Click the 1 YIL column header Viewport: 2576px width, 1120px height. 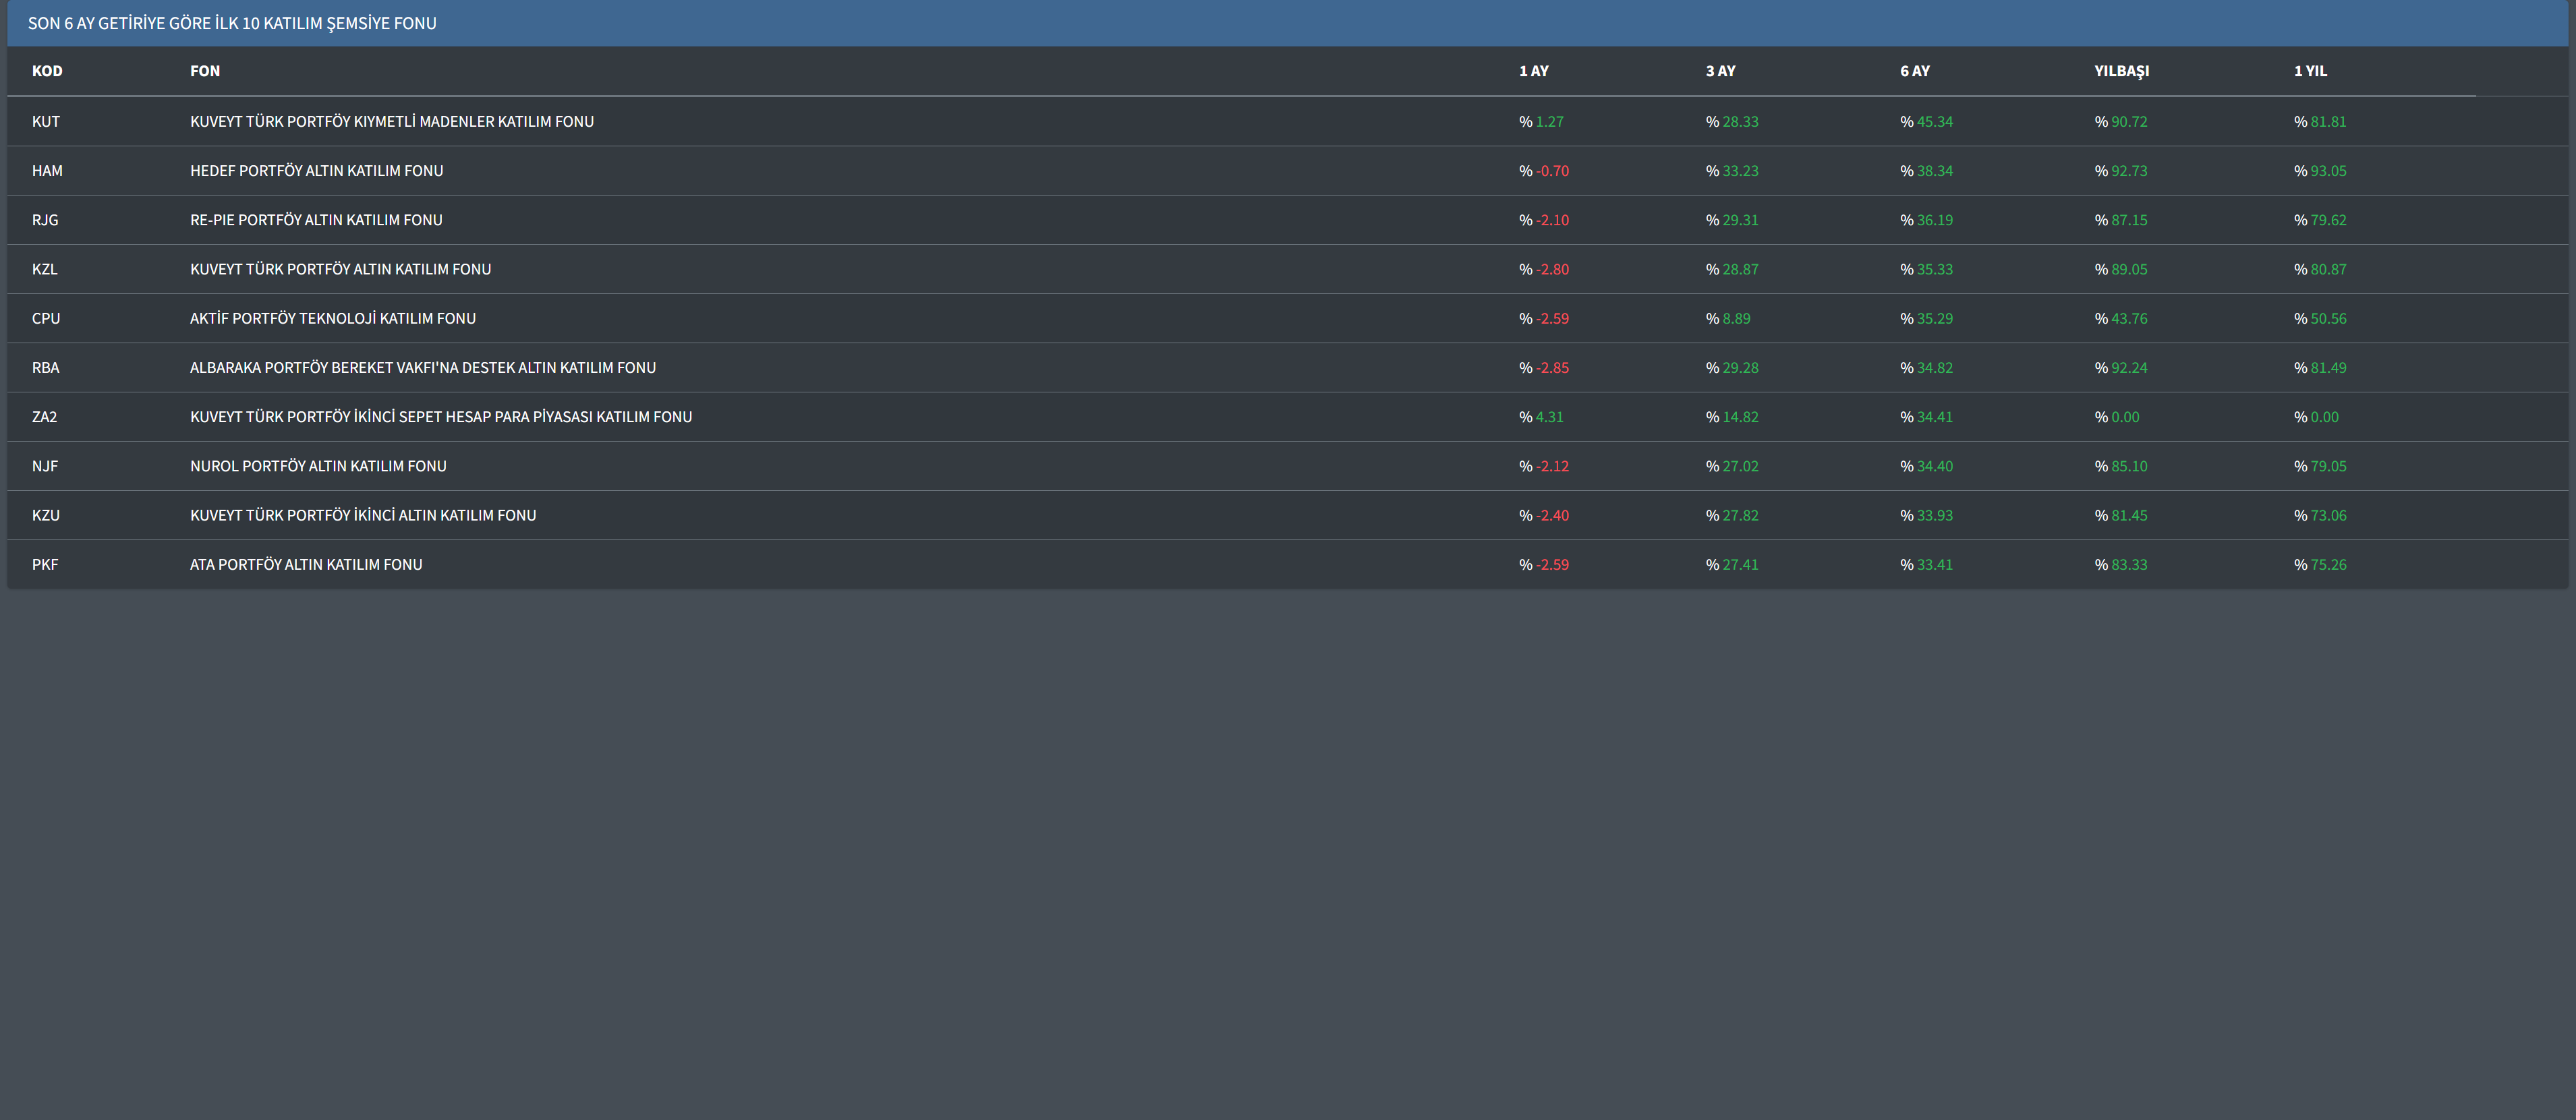pyautogui.click(x=2310, y=71)
